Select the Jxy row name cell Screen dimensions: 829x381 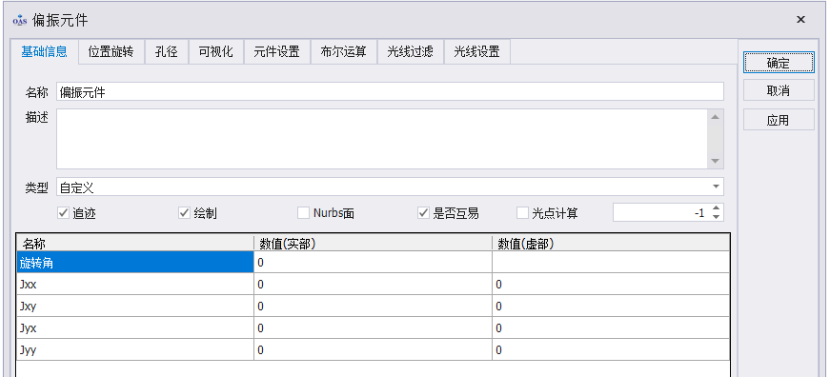(x=135, y=306)
